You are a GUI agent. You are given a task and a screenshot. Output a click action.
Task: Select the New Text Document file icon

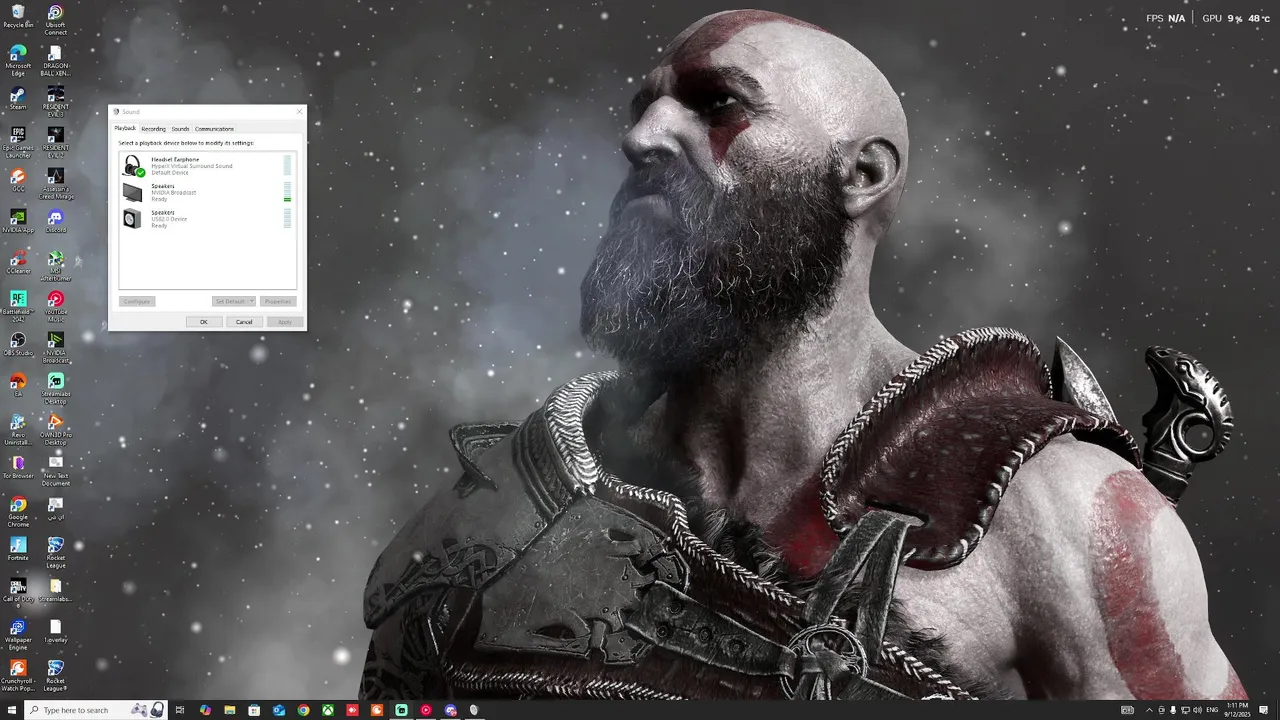coord(56,471)
